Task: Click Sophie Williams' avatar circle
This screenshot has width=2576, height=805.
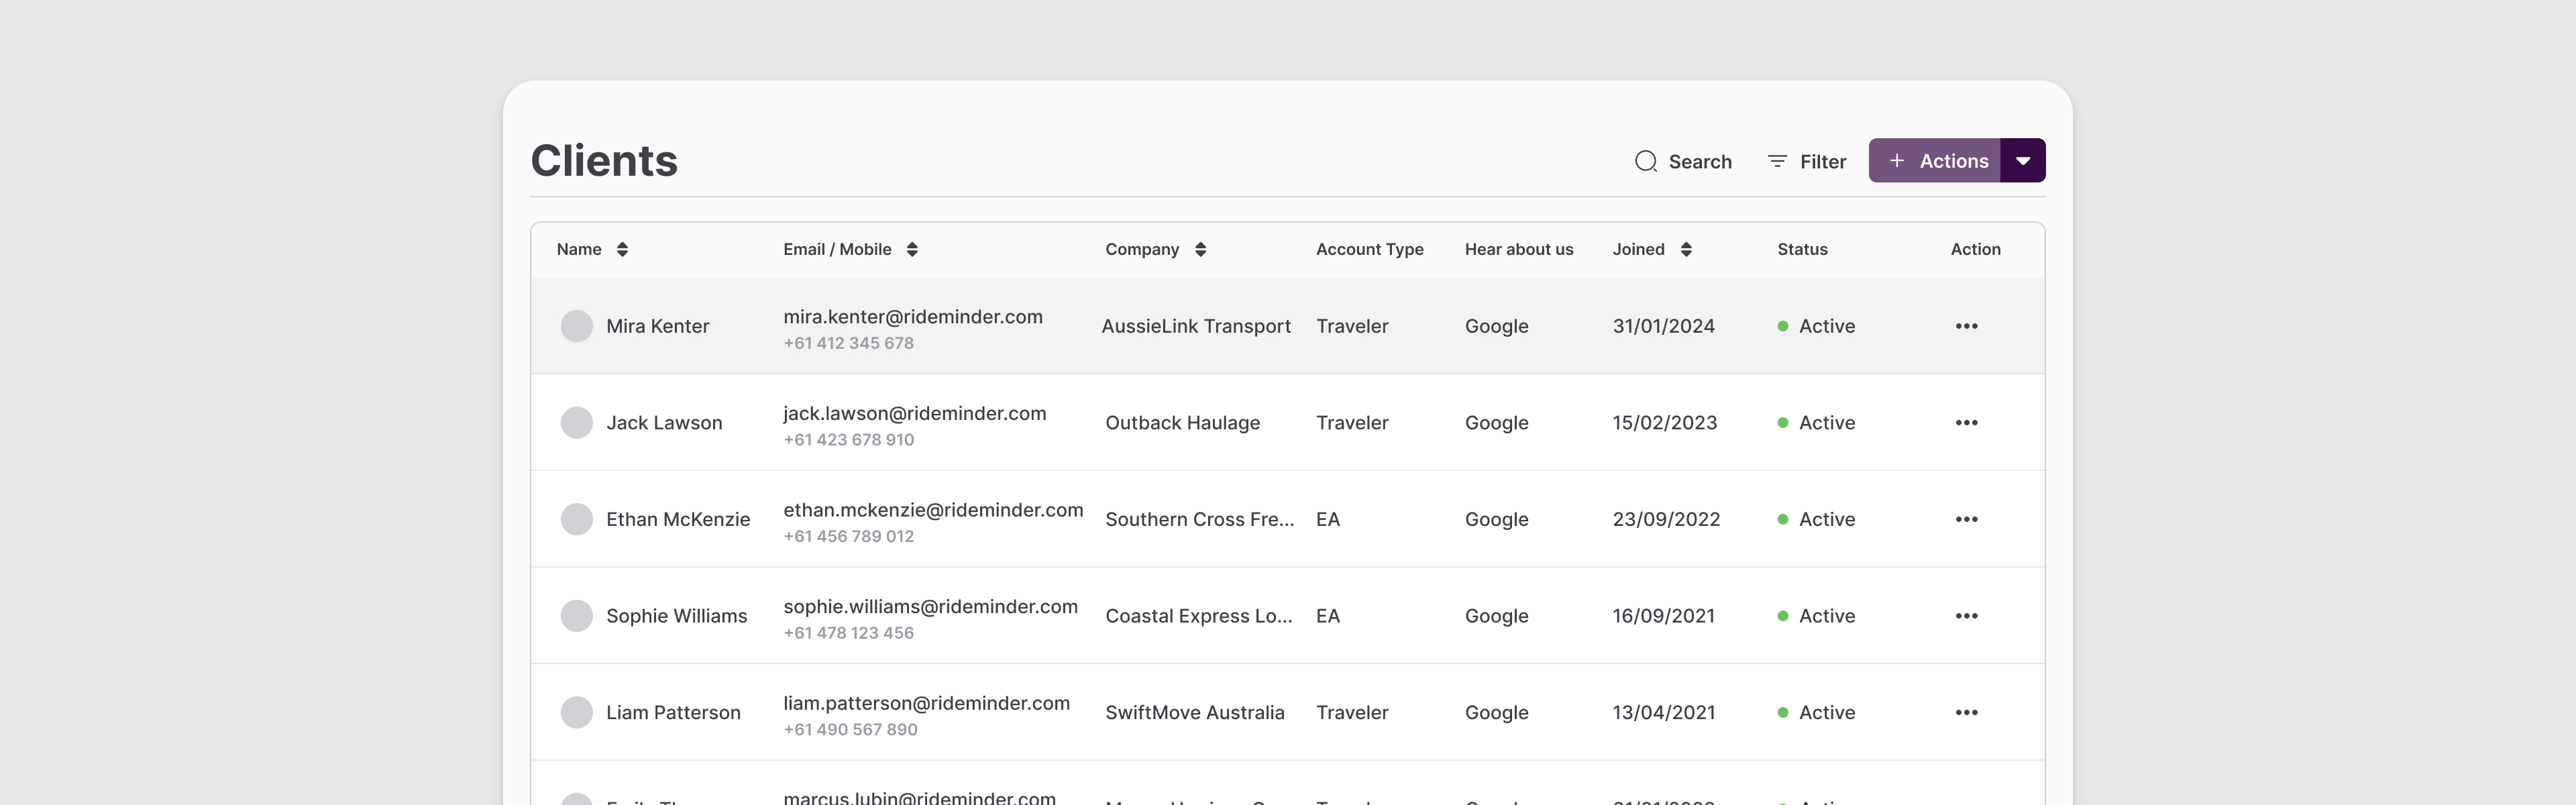Action: [x=576, y=616]
